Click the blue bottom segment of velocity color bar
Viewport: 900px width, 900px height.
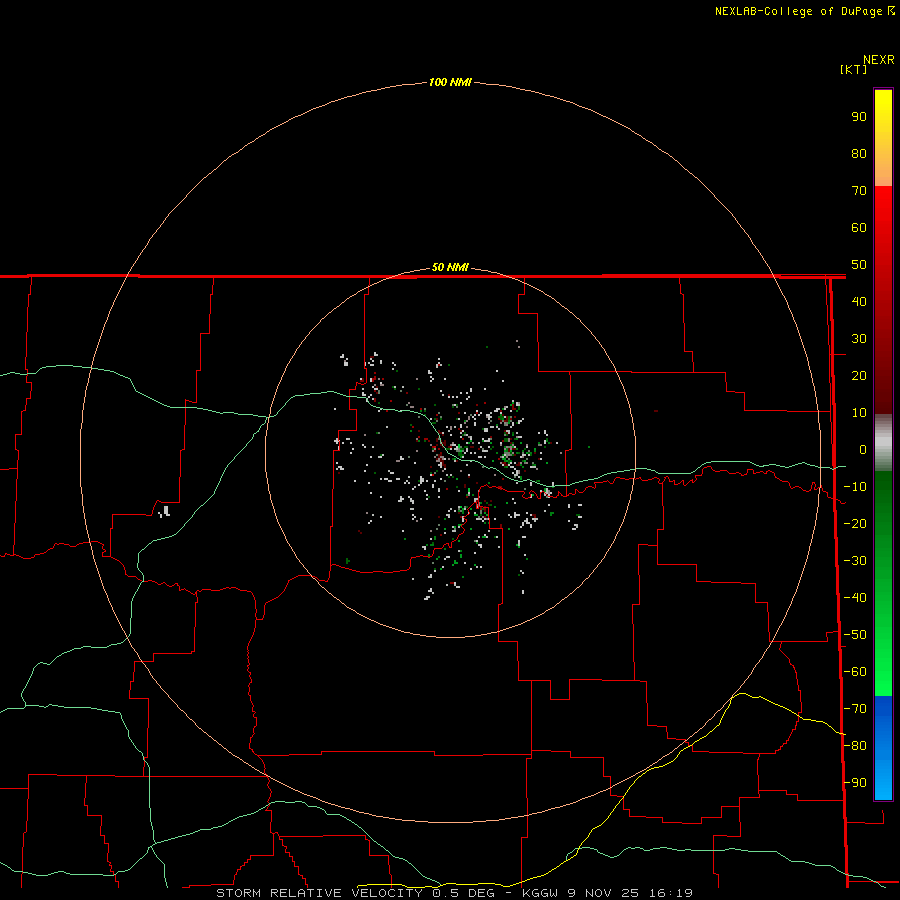tap(883, 748)
